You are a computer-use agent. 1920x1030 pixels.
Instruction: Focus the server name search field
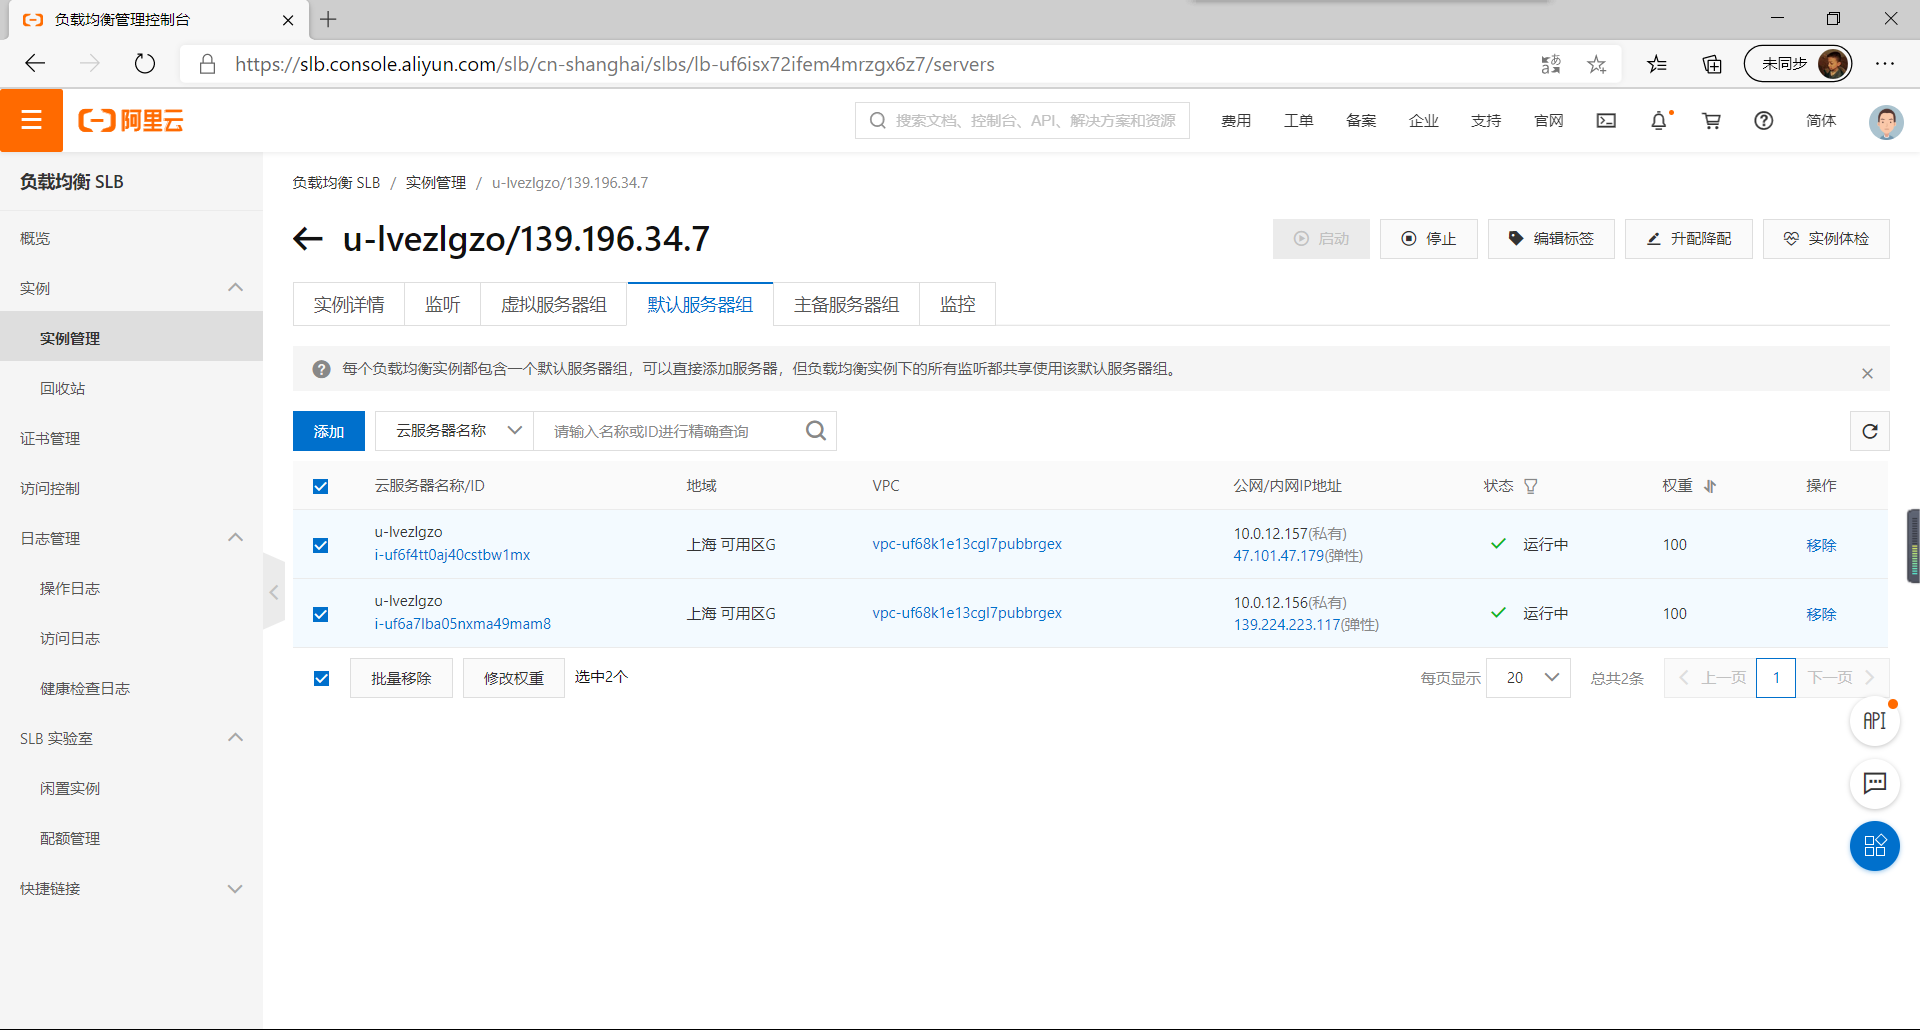click(x=670, y=431)
